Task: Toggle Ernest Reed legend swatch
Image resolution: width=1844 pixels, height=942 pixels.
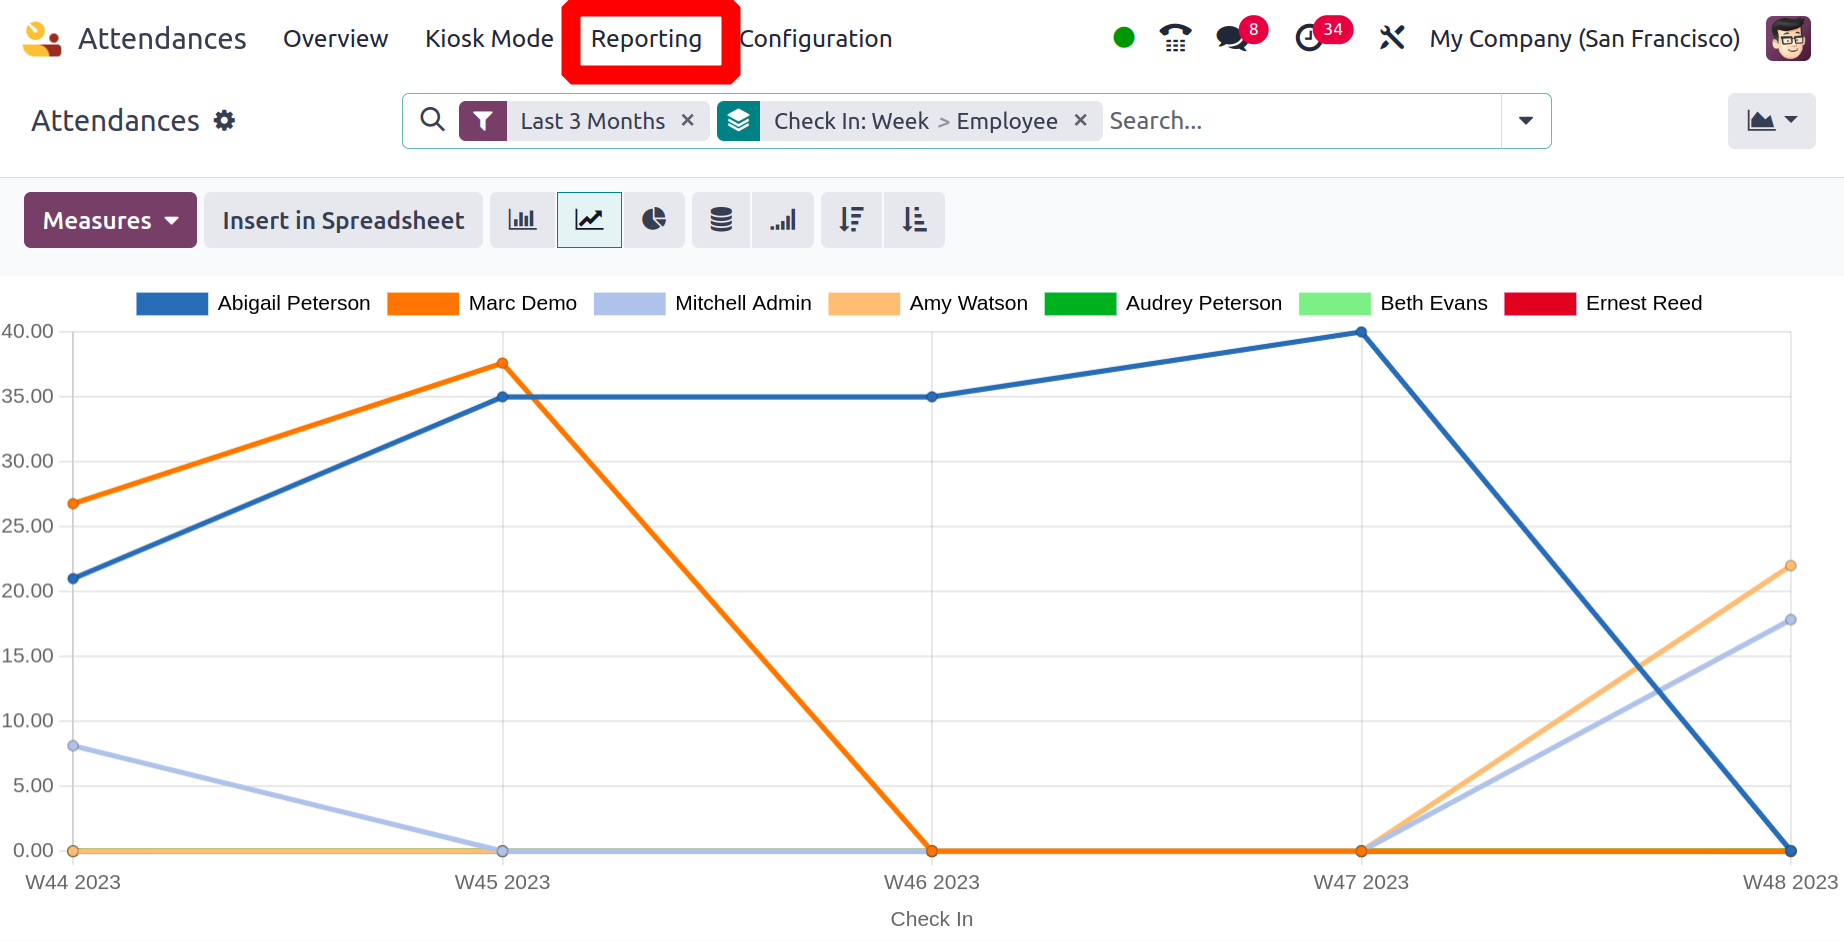Action: coord(1540,303)
